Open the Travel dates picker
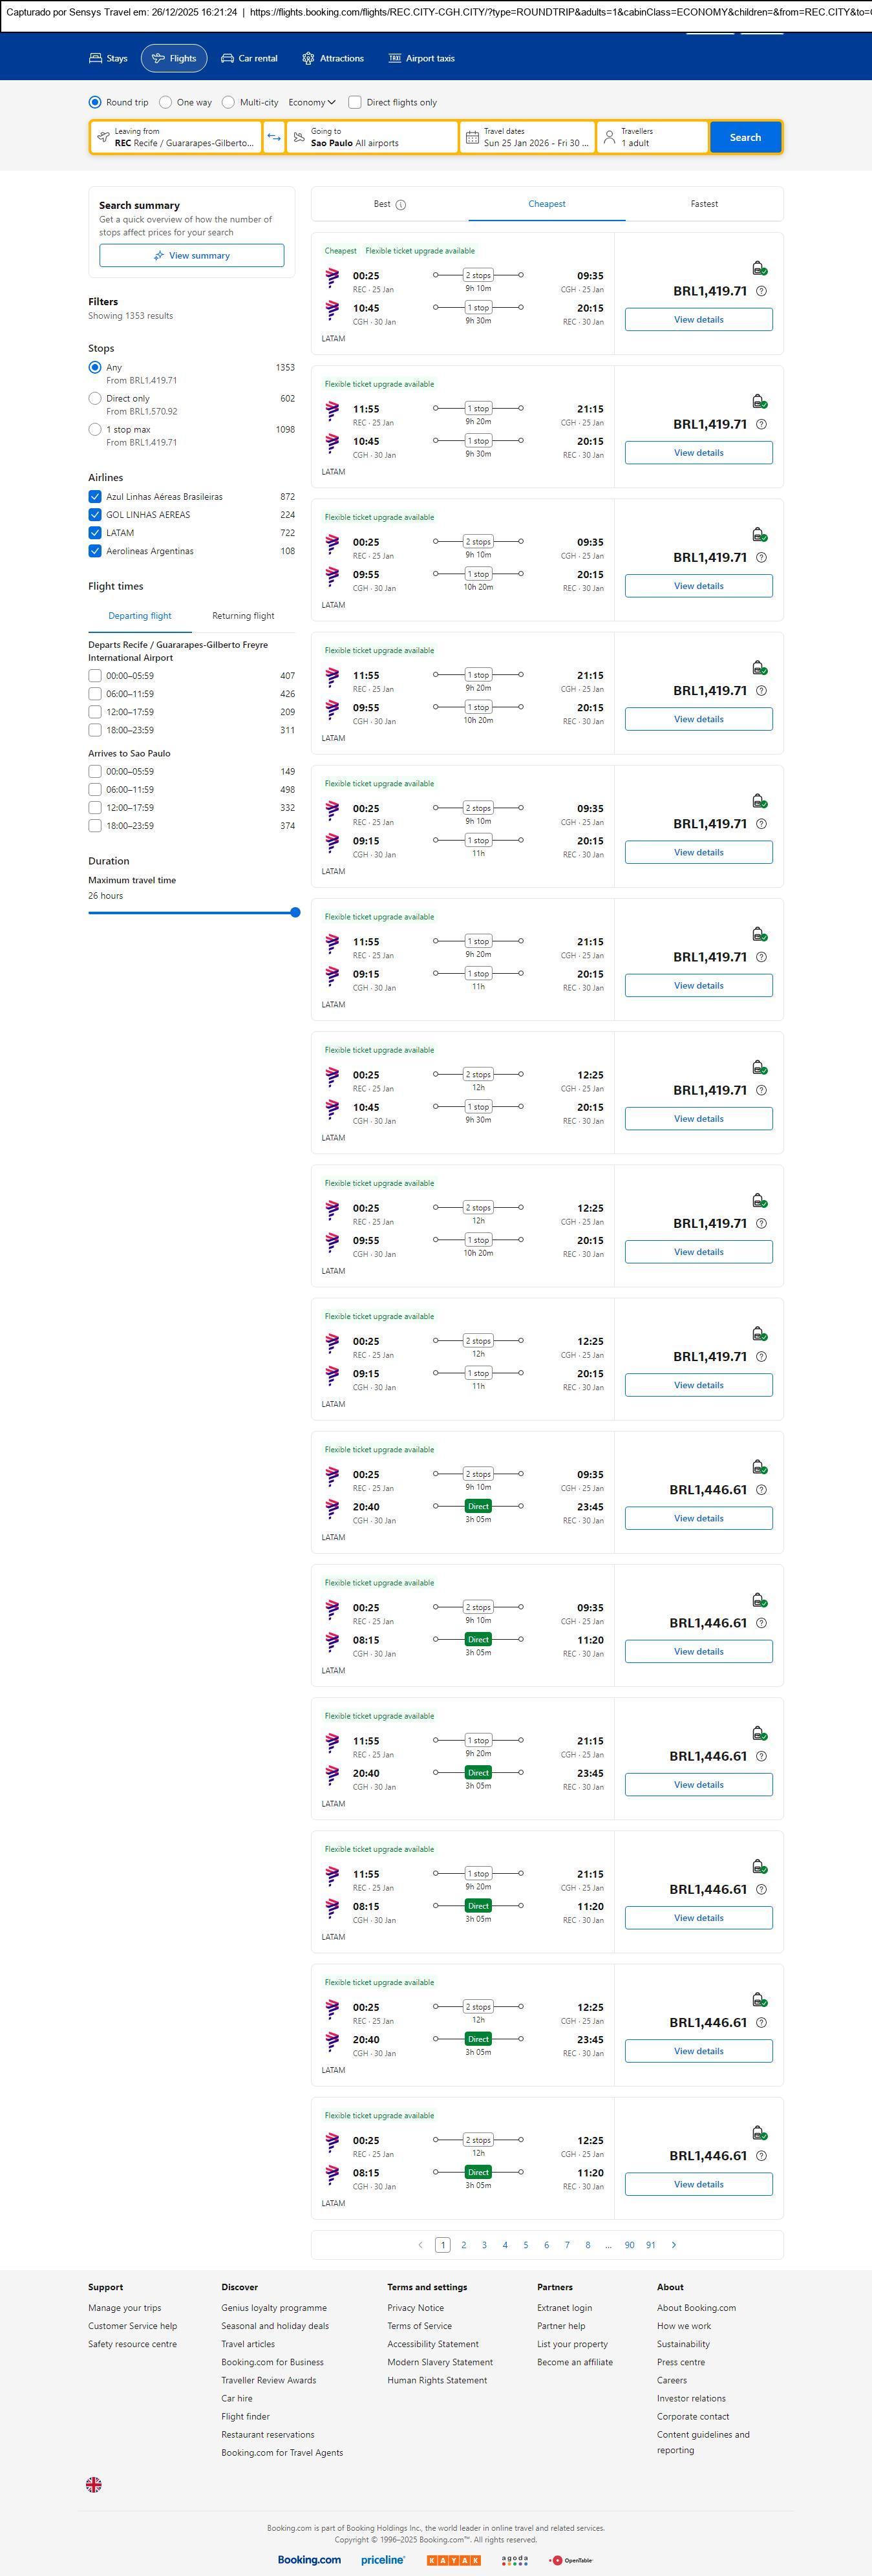The image size is (872, 2576). pos(528,137)
